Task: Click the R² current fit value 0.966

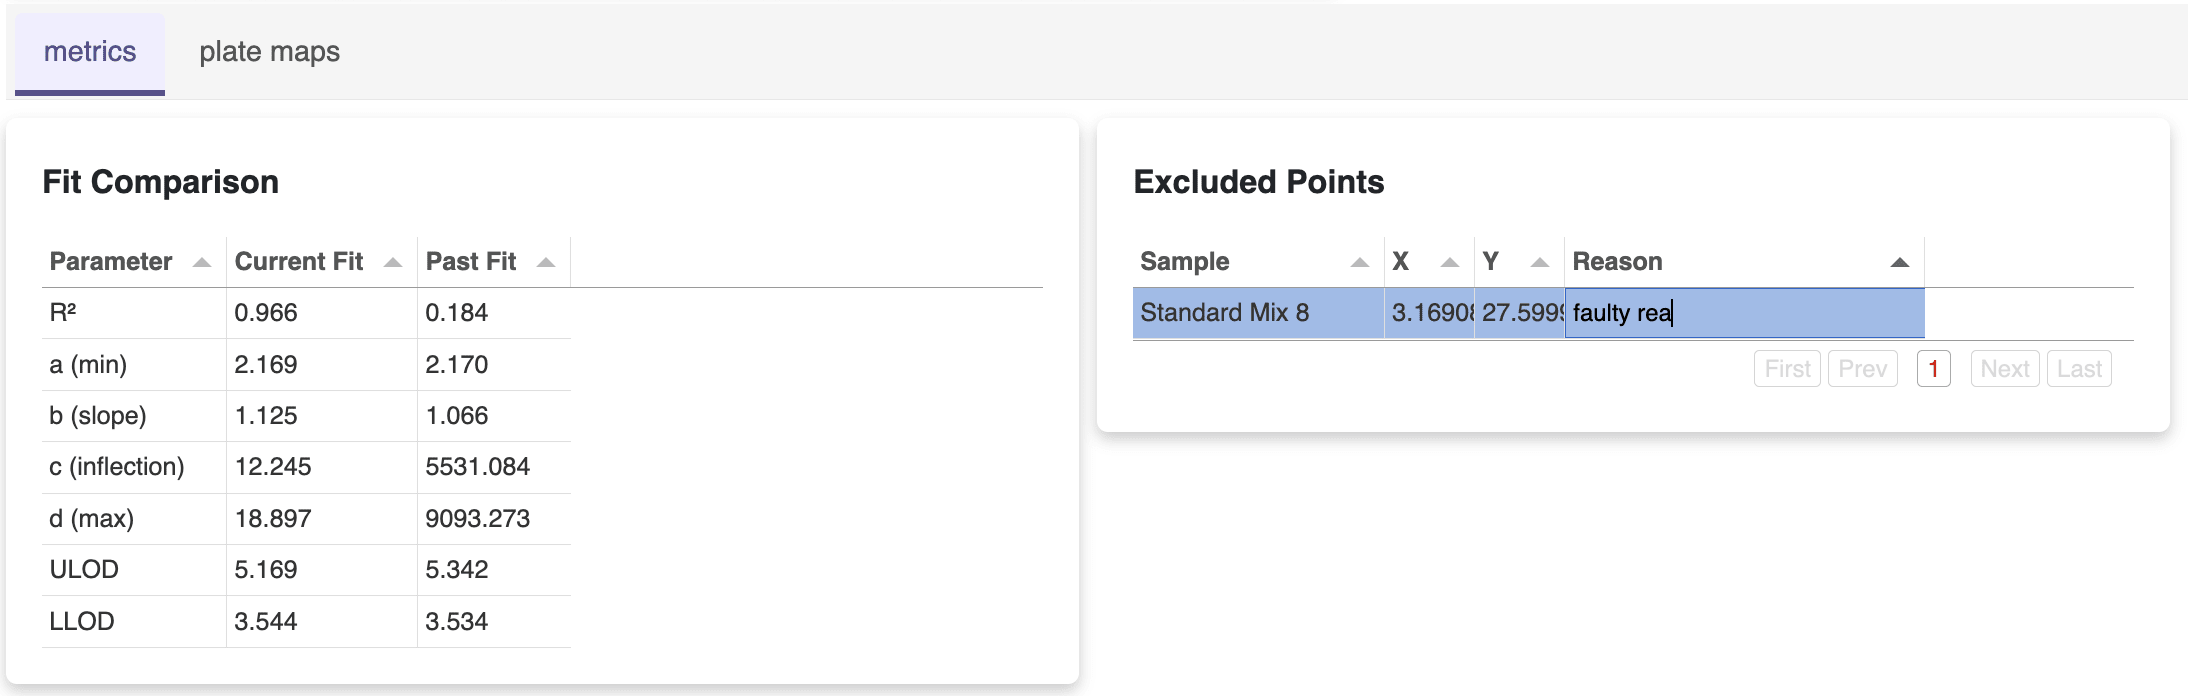Action: click(266, 313)
